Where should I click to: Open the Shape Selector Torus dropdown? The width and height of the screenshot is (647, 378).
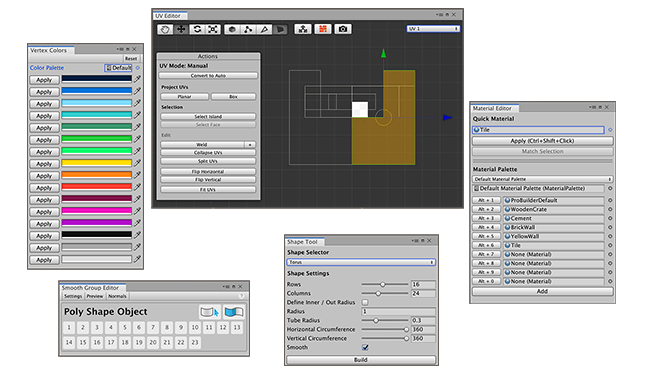[x=361, y=262]
